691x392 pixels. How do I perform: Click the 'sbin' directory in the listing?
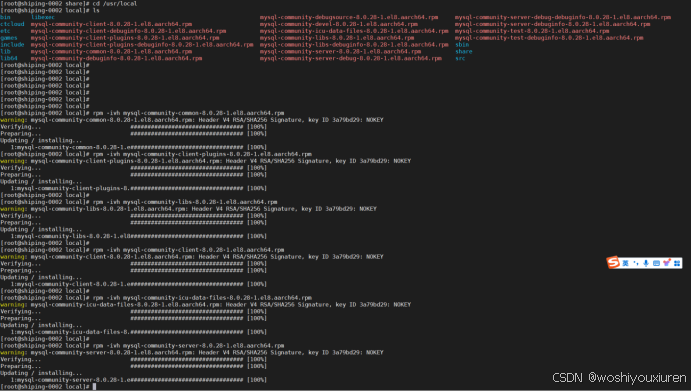pos(462,44)
